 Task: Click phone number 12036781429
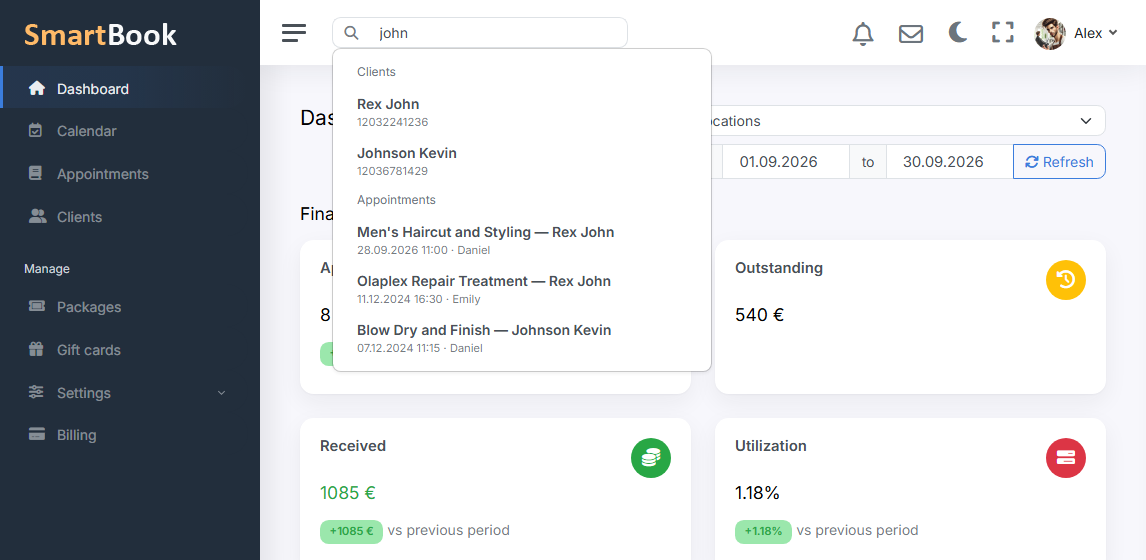click(392, 171)
